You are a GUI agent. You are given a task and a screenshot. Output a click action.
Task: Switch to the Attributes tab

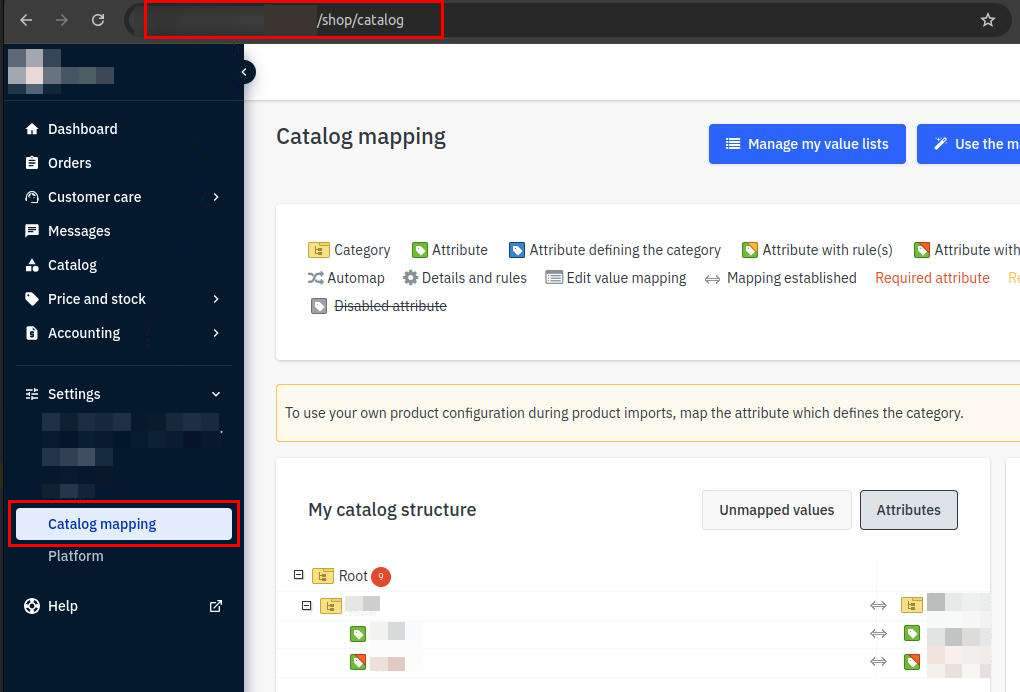point(908,510)
